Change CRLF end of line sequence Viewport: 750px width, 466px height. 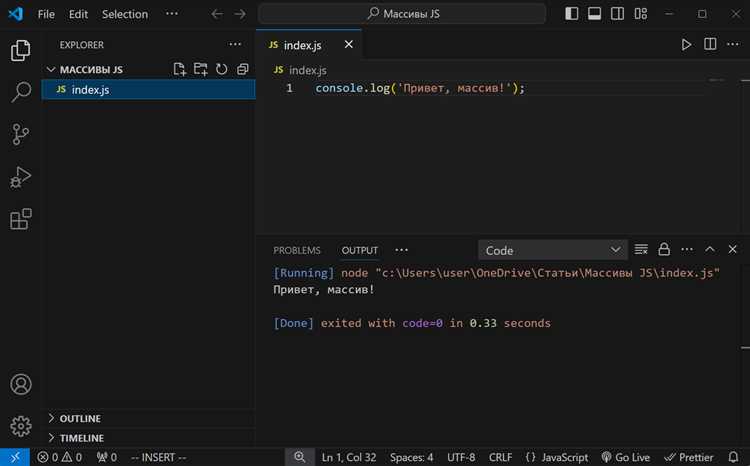coord(500,457)
